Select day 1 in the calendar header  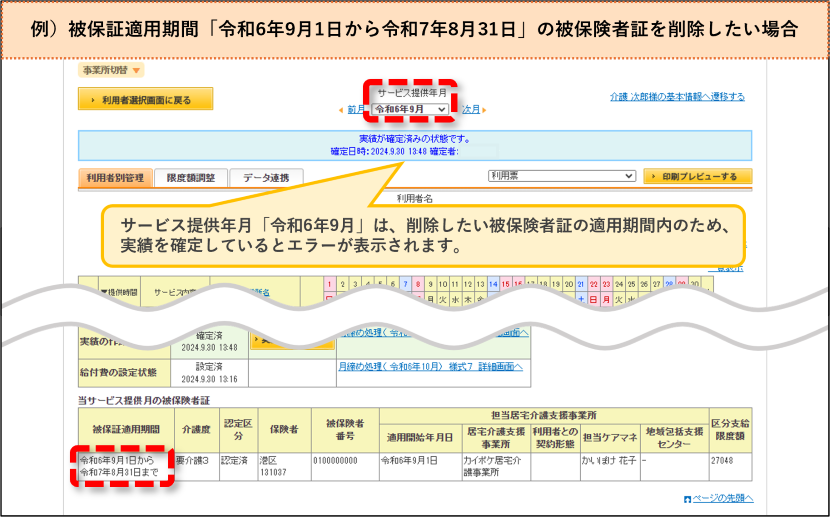[x=329, y=284]
